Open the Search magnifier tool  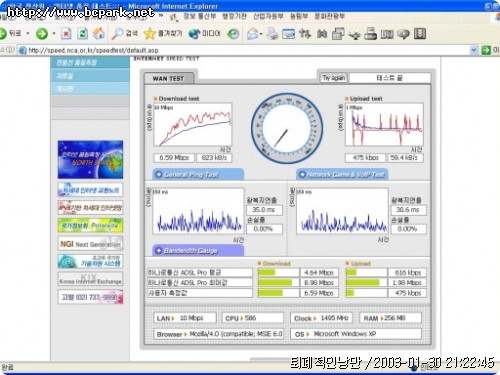[x=124, y=33]
